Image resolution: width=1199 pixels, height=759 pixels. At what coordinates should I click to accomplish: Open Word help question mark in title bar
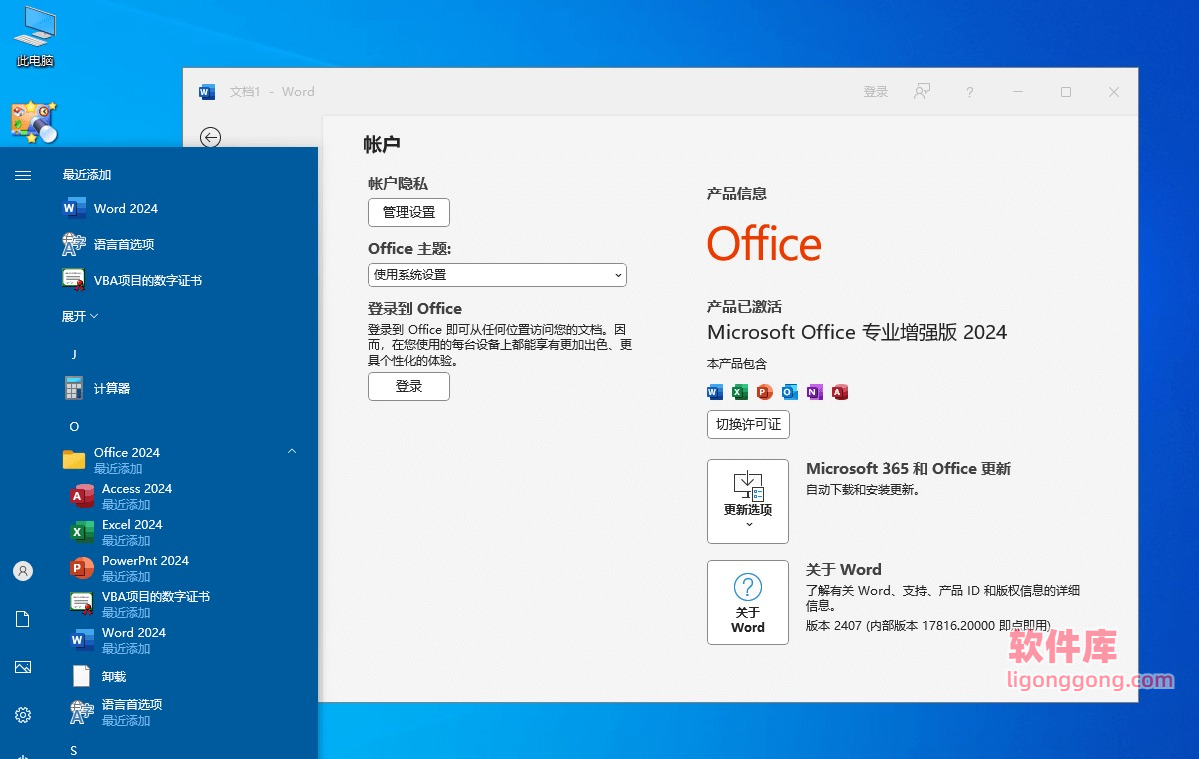click(970, 92)
